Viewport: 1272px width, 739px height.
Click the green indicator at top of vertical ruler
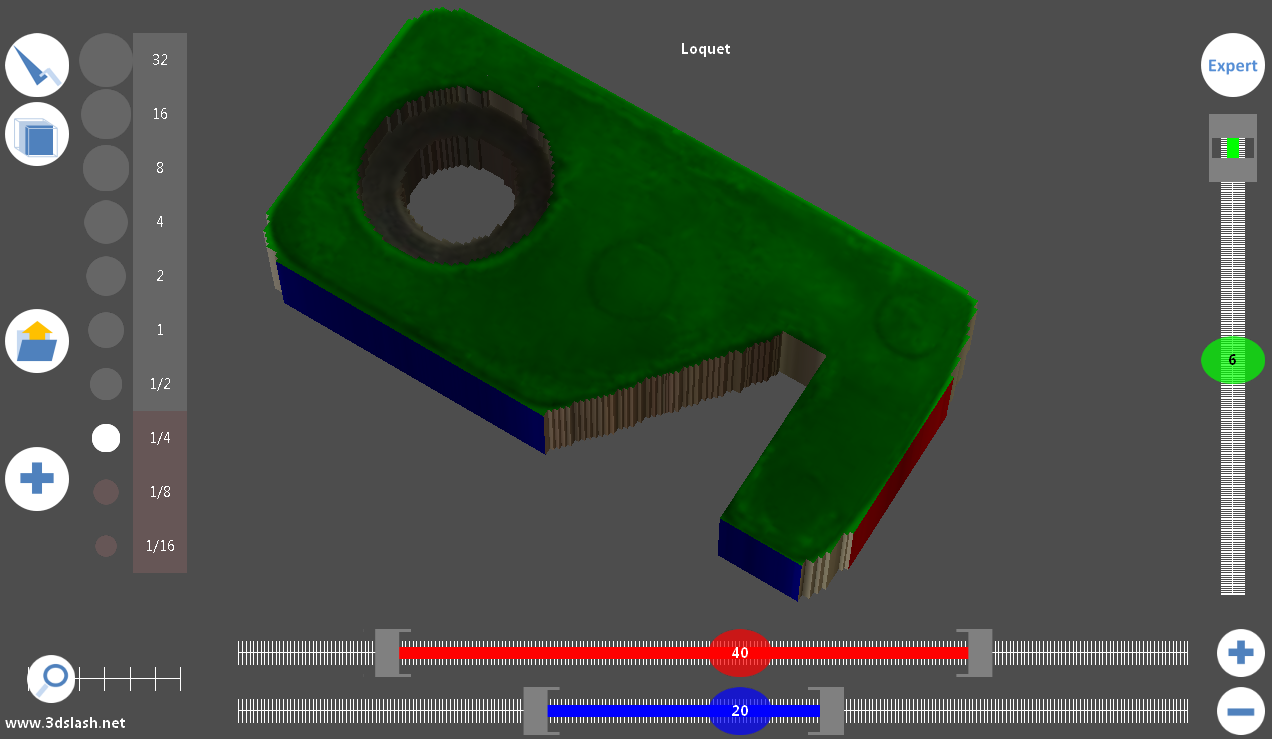tap(1233, 148)
